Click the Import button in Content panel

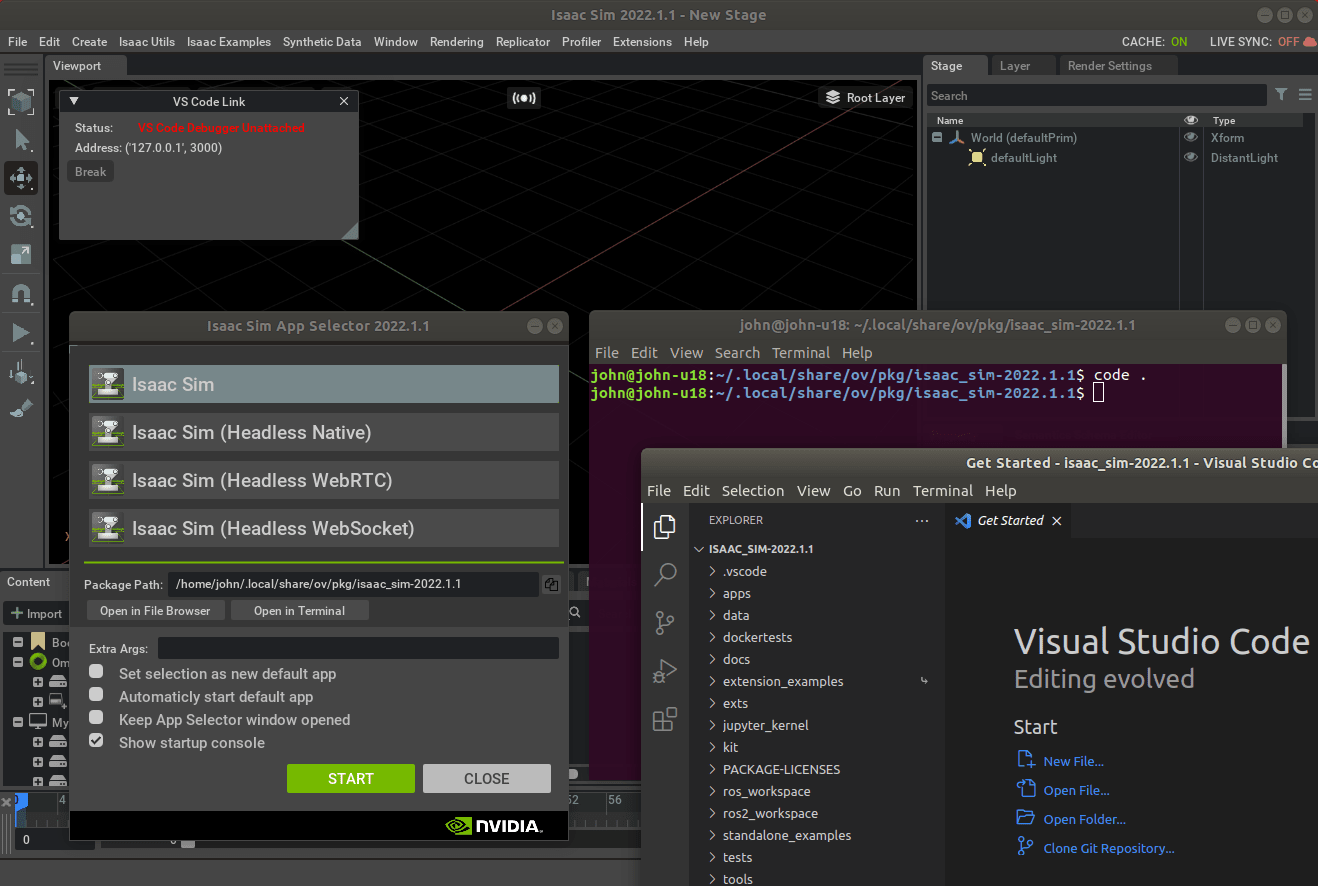pyautogui.click(x=36, y=613)
